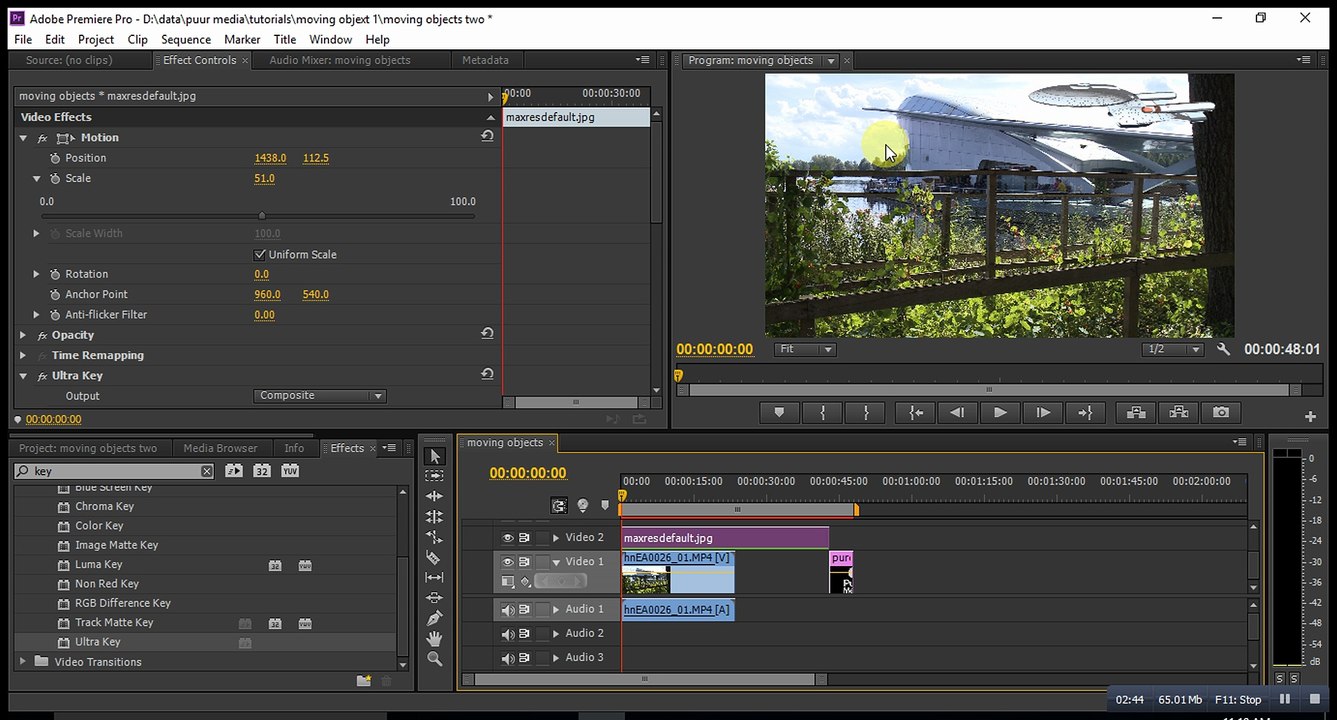Open the button editor plus icon
Image resolution: width=1337 pixels, height=720 pixels.
click(x=1310, y=416)
